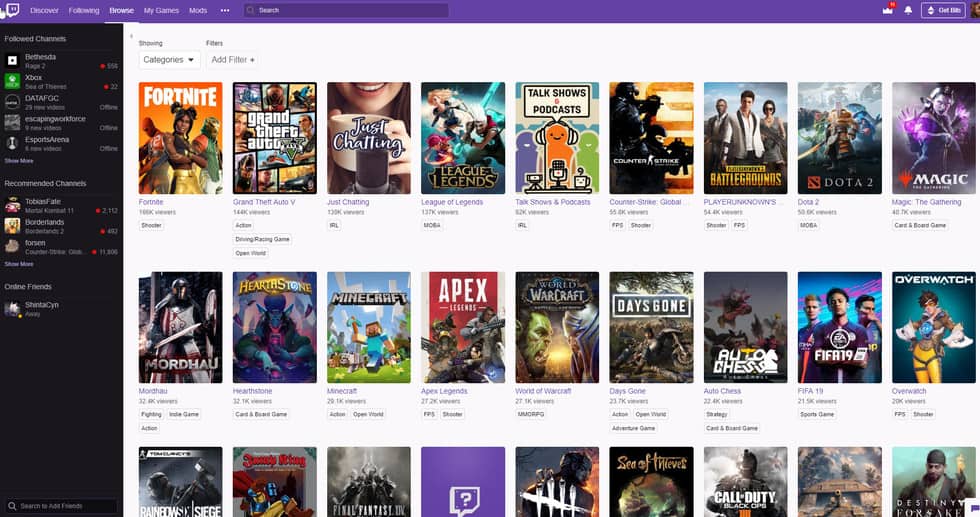Open the Counter-Strike: Global title link
This screenshot has width=980, height=517.
tap(649, 202)
